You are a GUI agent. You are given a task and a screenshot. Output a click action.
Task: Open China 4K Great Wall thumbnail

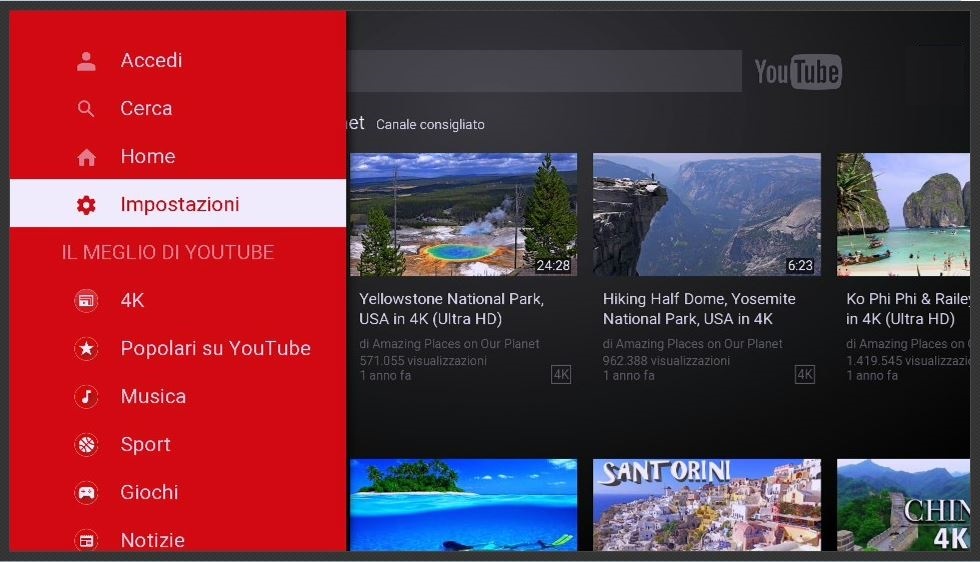point(903,505)
